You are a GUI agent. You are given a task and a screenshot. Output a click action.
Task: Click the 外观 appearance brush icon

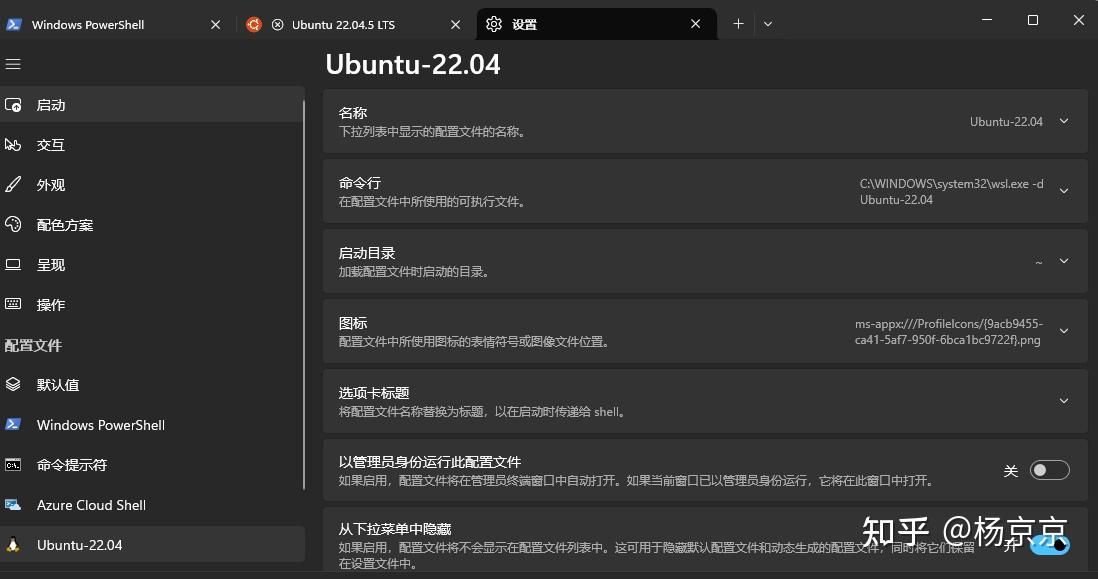click(13, 185)
